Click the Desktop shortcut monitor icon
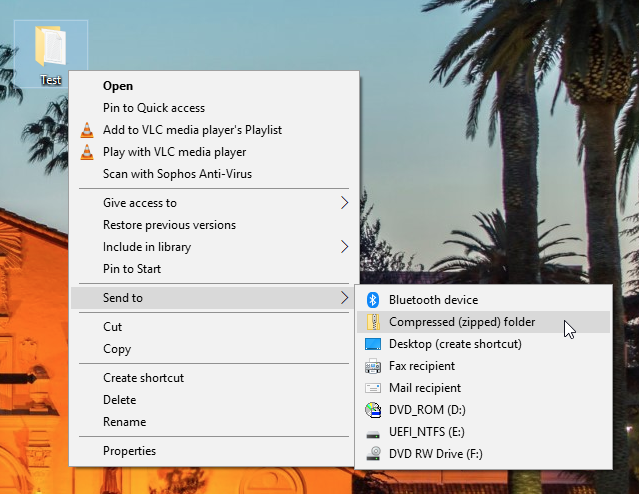 click(373, 344)
